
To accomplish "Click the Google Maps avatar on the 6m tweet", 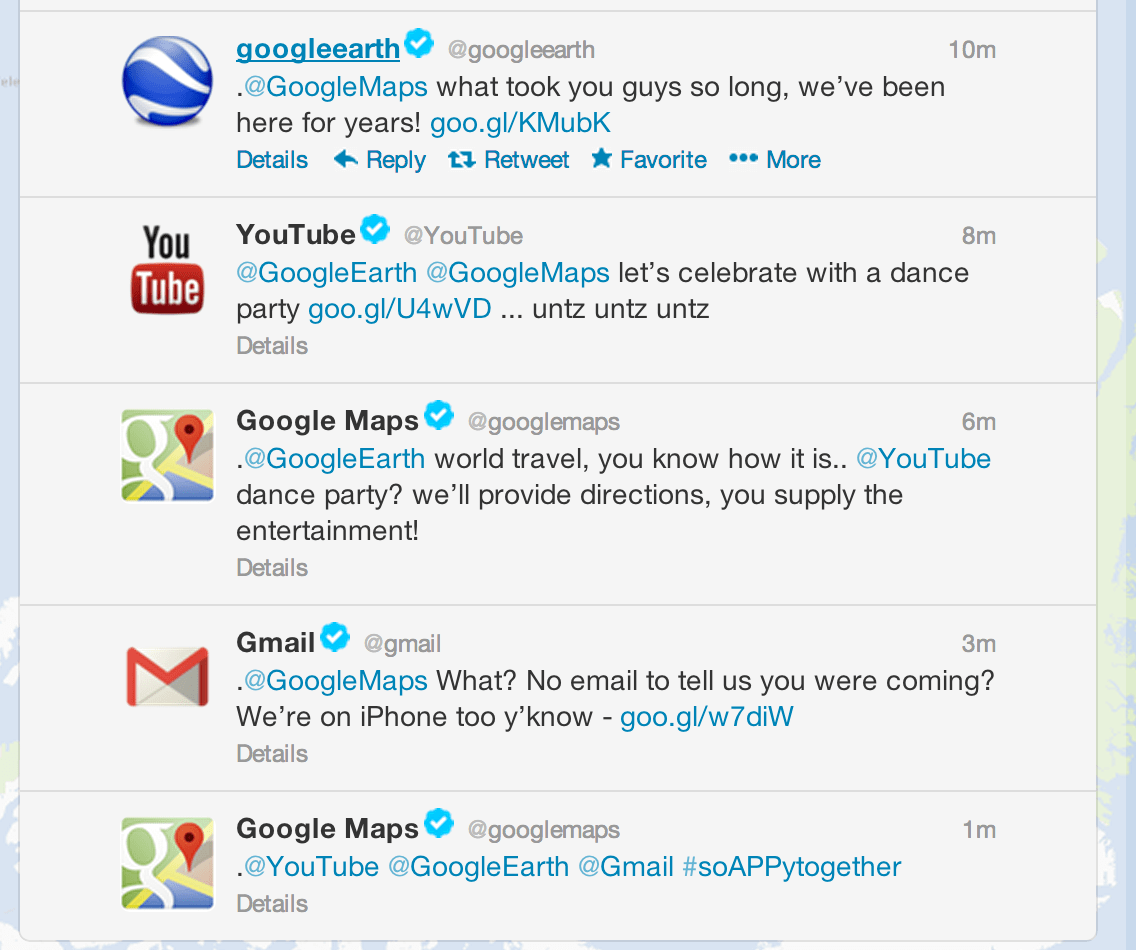I will tap(166, 455).
